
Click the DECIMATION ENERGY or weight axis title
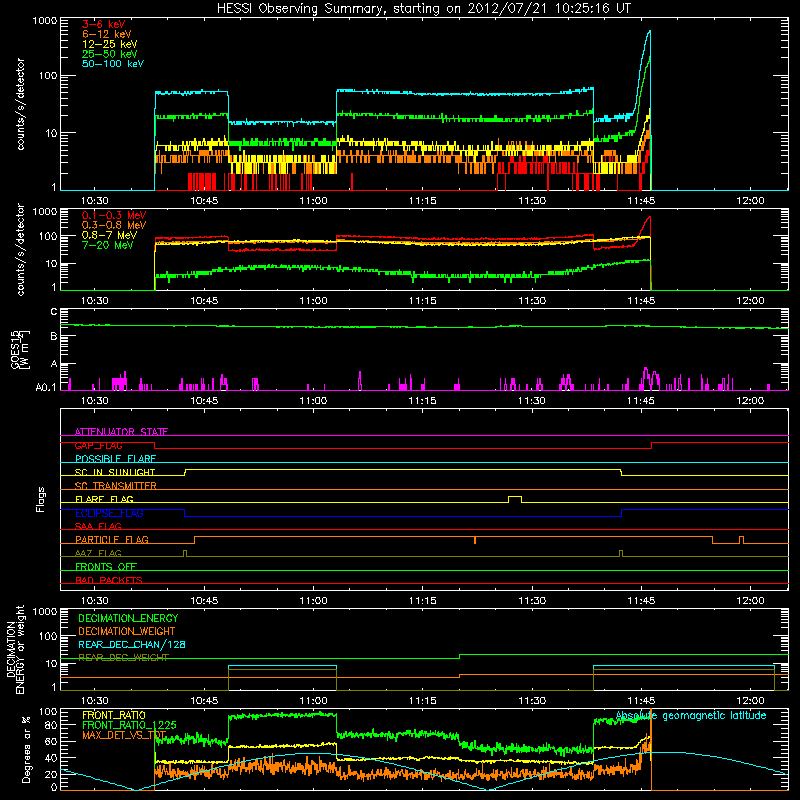[15, 649]
